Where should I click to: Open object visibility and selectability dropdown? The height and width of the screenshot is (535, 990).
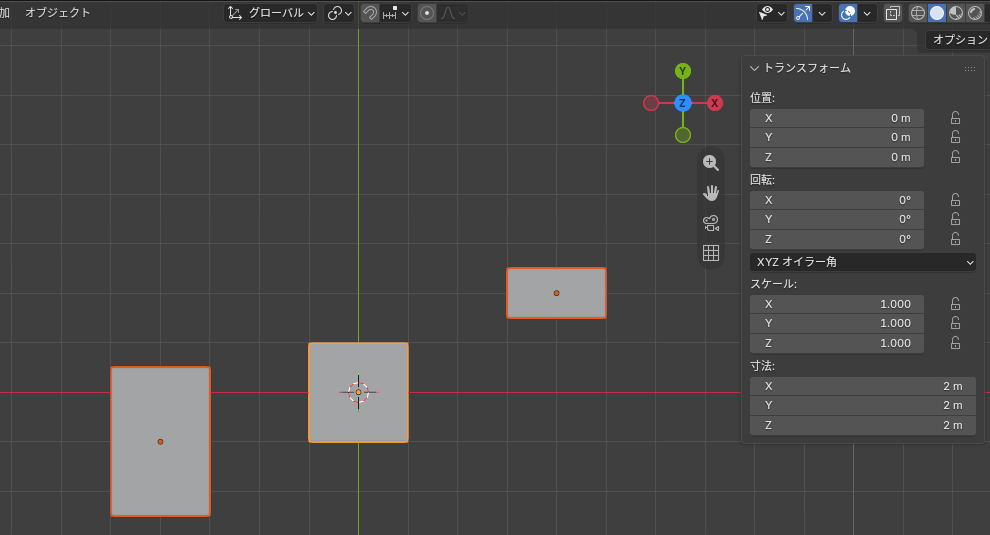(772, 13)
